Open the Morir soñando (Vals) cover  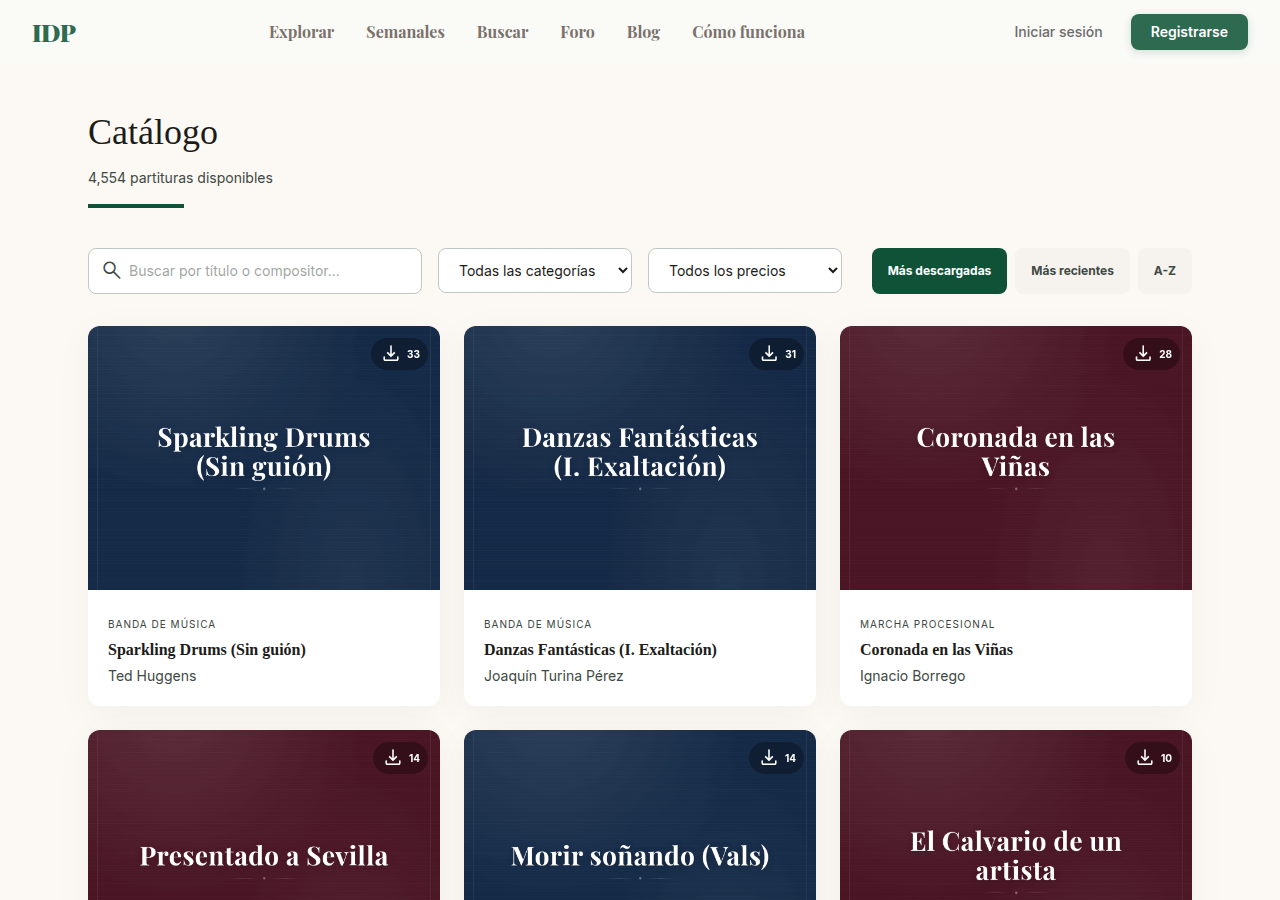click(x=640, y=815)
